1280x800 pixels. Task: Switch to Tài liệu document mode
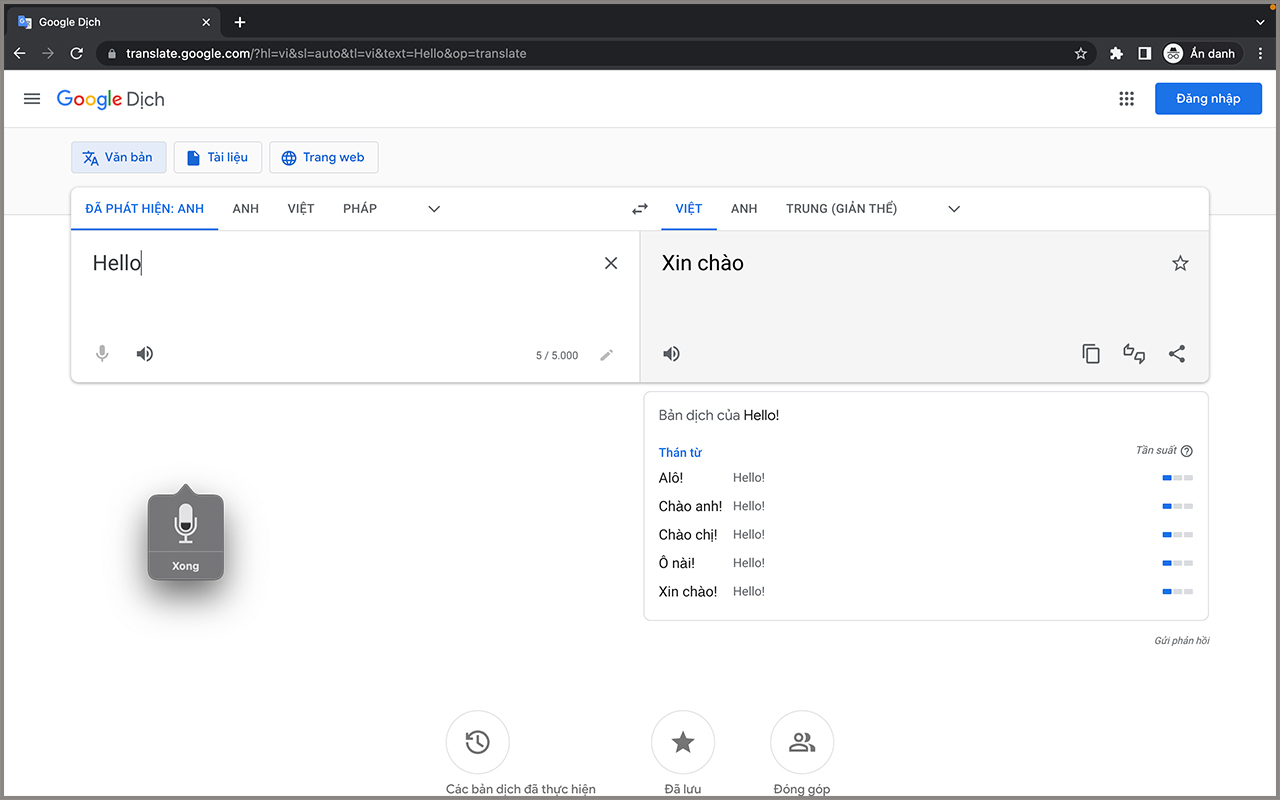(x=218, y=157)
